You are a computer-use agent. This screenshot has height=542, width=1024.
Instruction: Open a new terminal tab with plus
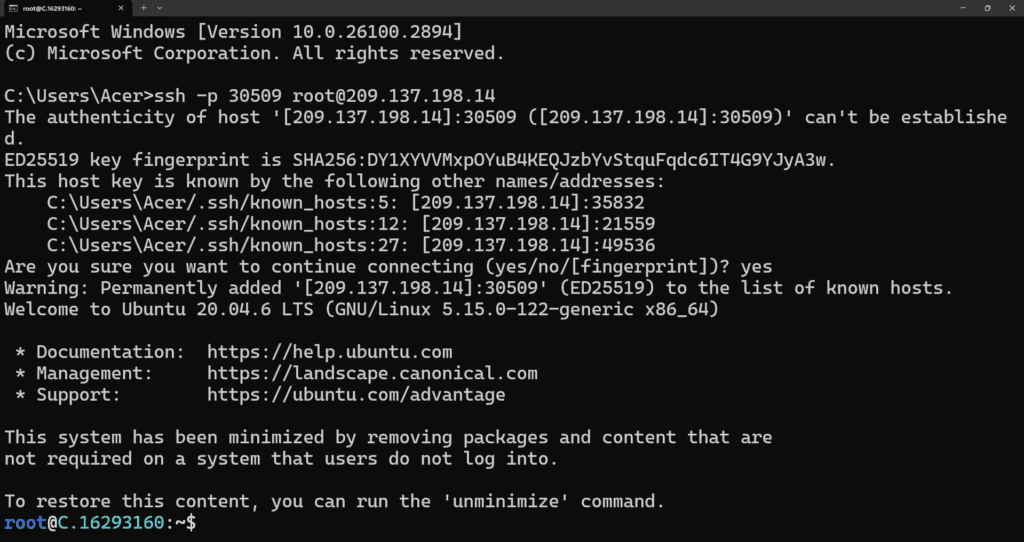click(x=144, y=8)
